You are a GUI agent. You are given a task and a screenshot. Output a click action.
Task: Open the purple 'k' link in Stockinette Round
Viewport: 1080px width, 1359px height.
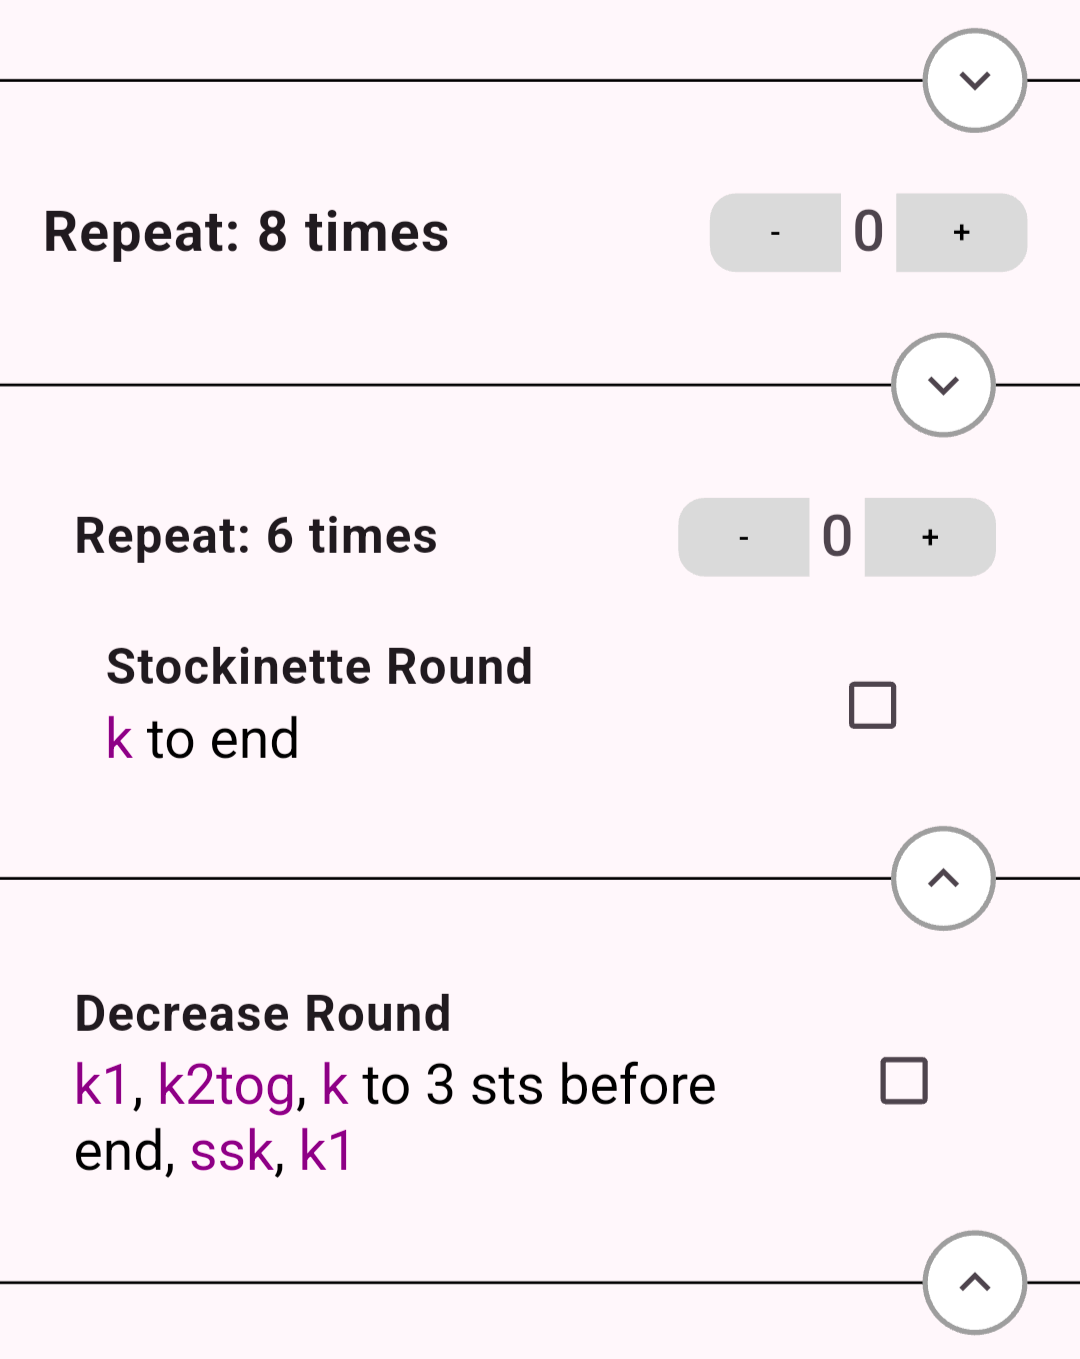[x=119, y=740]
